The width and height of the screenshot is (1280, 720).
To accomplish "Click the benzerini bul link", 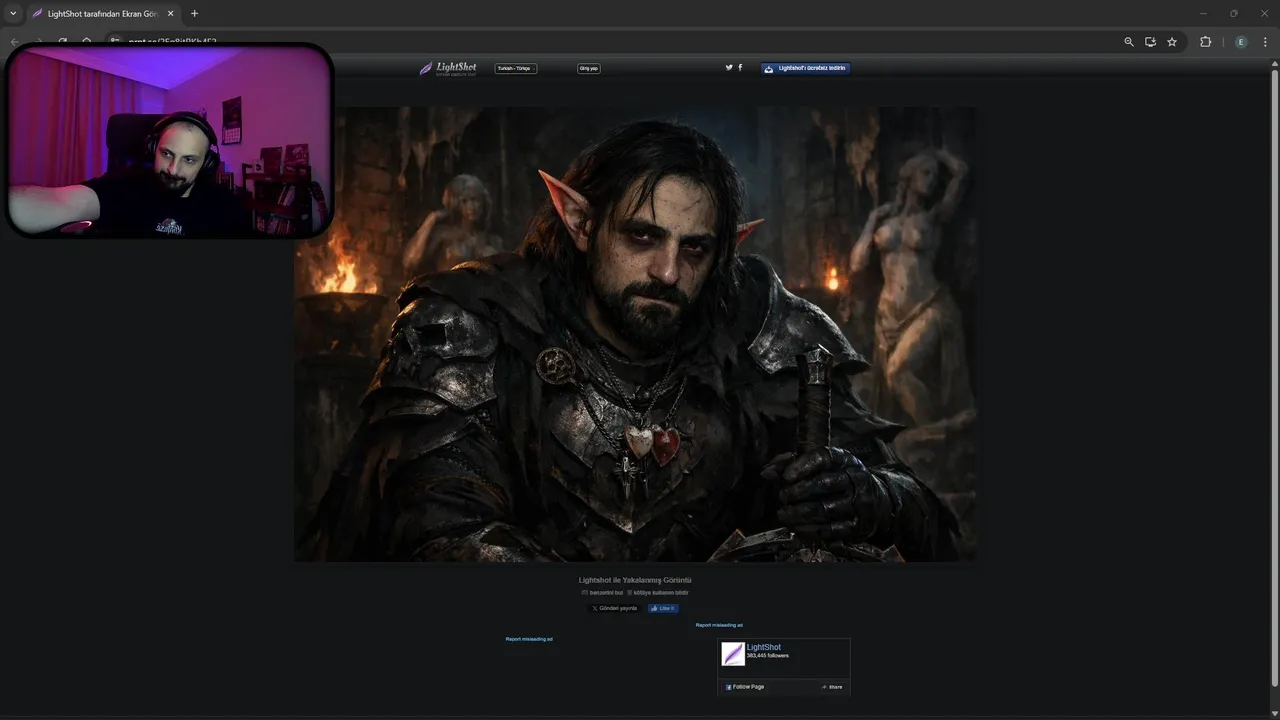I will coord(602,593).
